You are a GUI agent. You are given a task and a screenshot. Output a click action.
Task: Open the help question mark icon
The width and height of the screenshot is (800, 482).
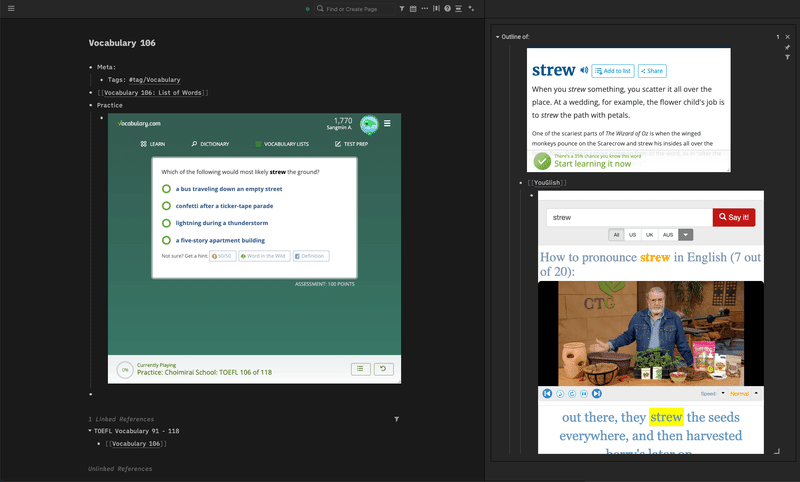point(447,9)
